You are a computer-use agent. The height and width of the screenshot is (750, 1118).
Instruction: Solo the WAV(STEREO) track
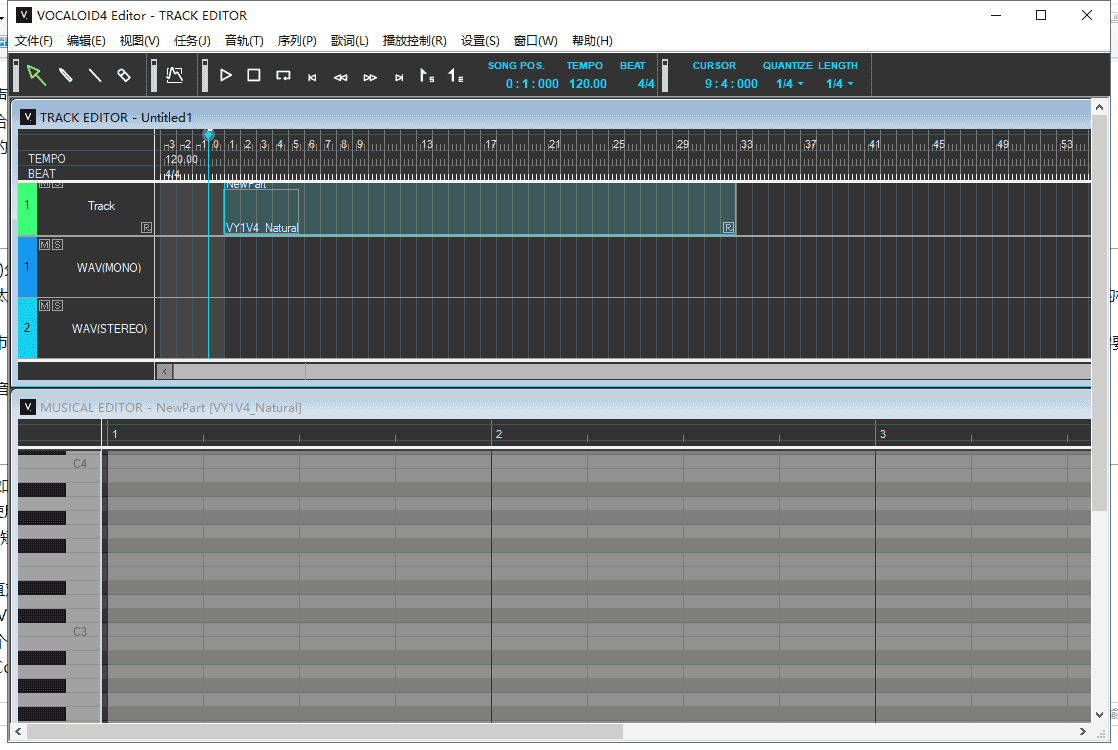(x=58, y=306)
